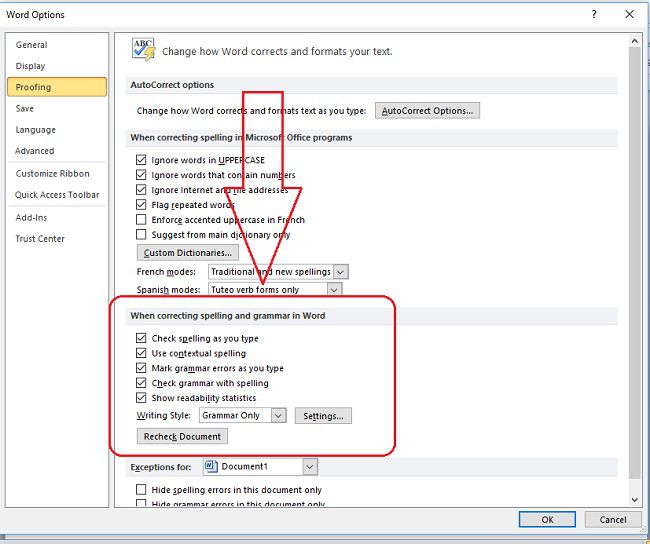This screenshot has width=650, height=544.
Task: Expand the Writing Style dropdown
Action: (279, 415)
